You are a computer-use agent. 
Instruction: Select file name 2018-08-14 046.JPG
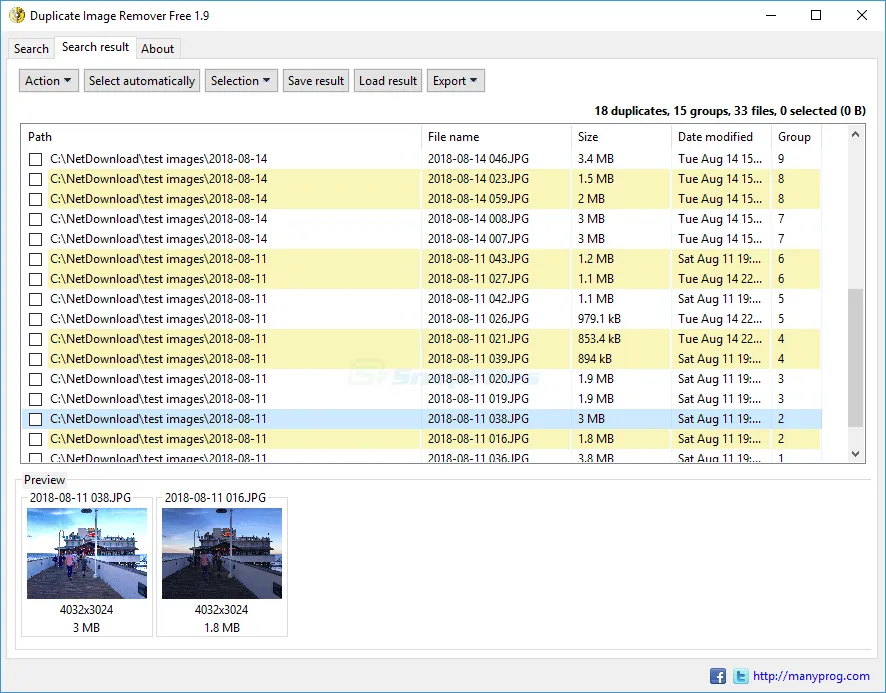pyautogui.click(x=478, y=159)
